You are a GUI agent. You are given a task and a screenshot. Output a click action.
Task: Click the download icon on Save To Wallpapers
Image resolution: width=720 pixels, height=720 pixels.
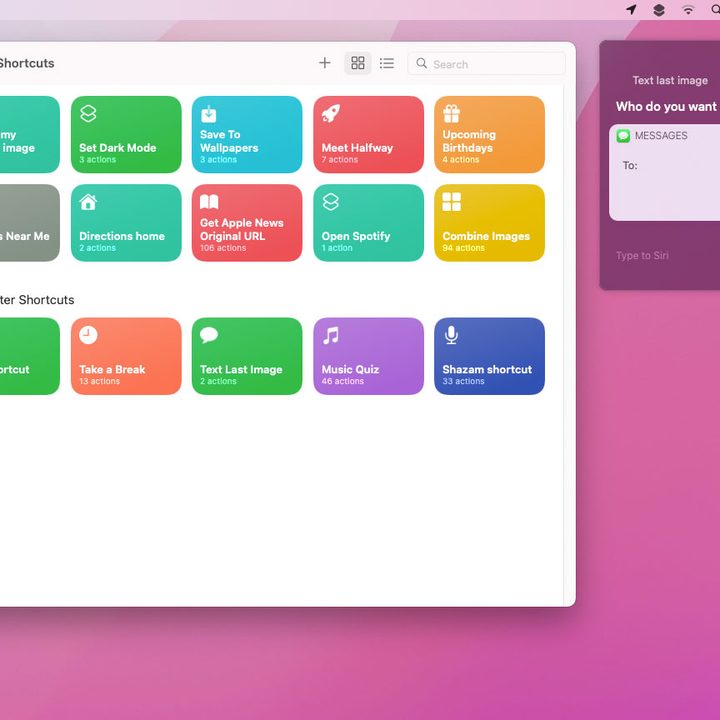click(208, 114)
